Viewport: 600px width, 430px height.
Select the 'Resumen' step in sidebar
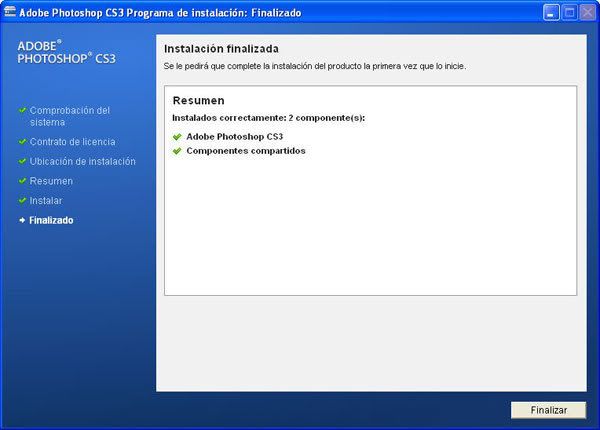pyautogui.click(x=51, y=181)
